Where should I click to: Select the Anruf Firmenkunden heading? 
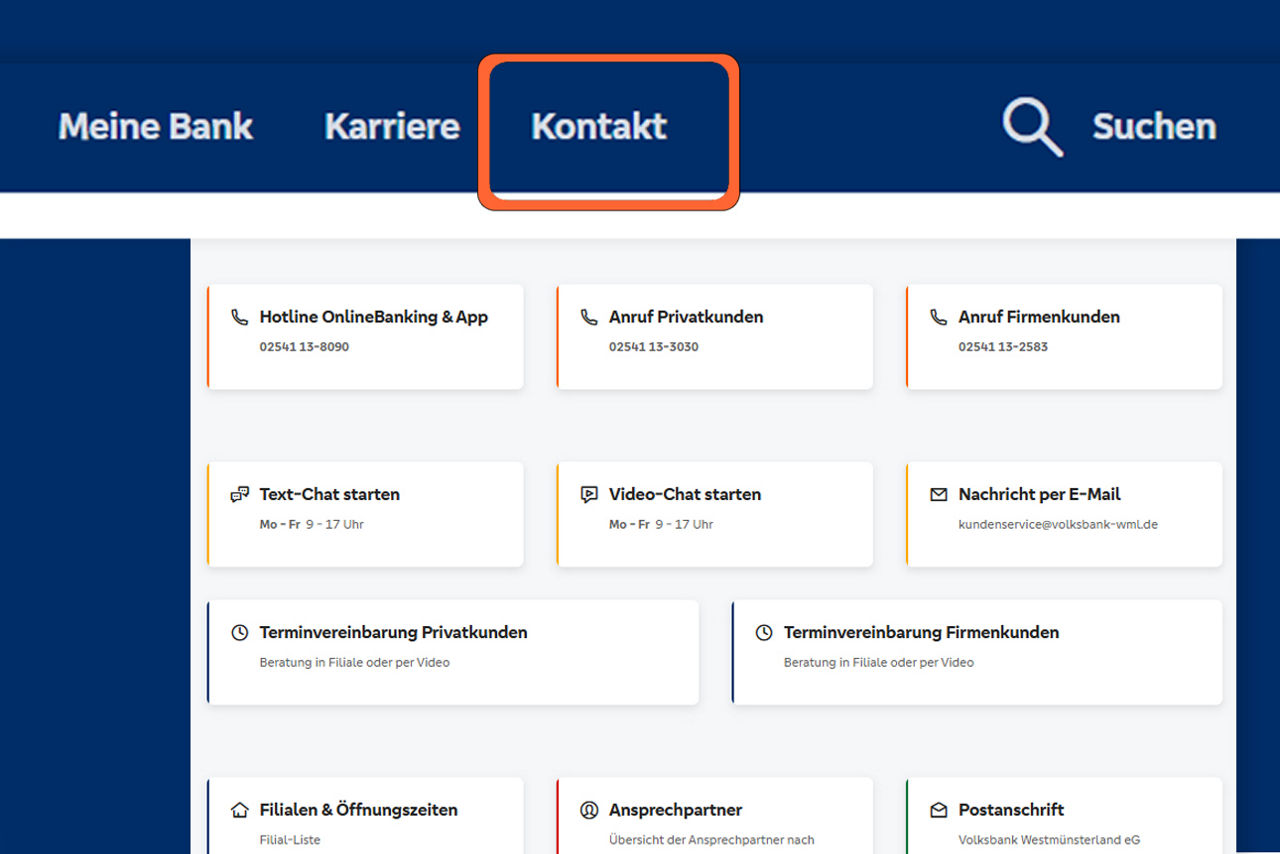click(x=1039, y=317)
